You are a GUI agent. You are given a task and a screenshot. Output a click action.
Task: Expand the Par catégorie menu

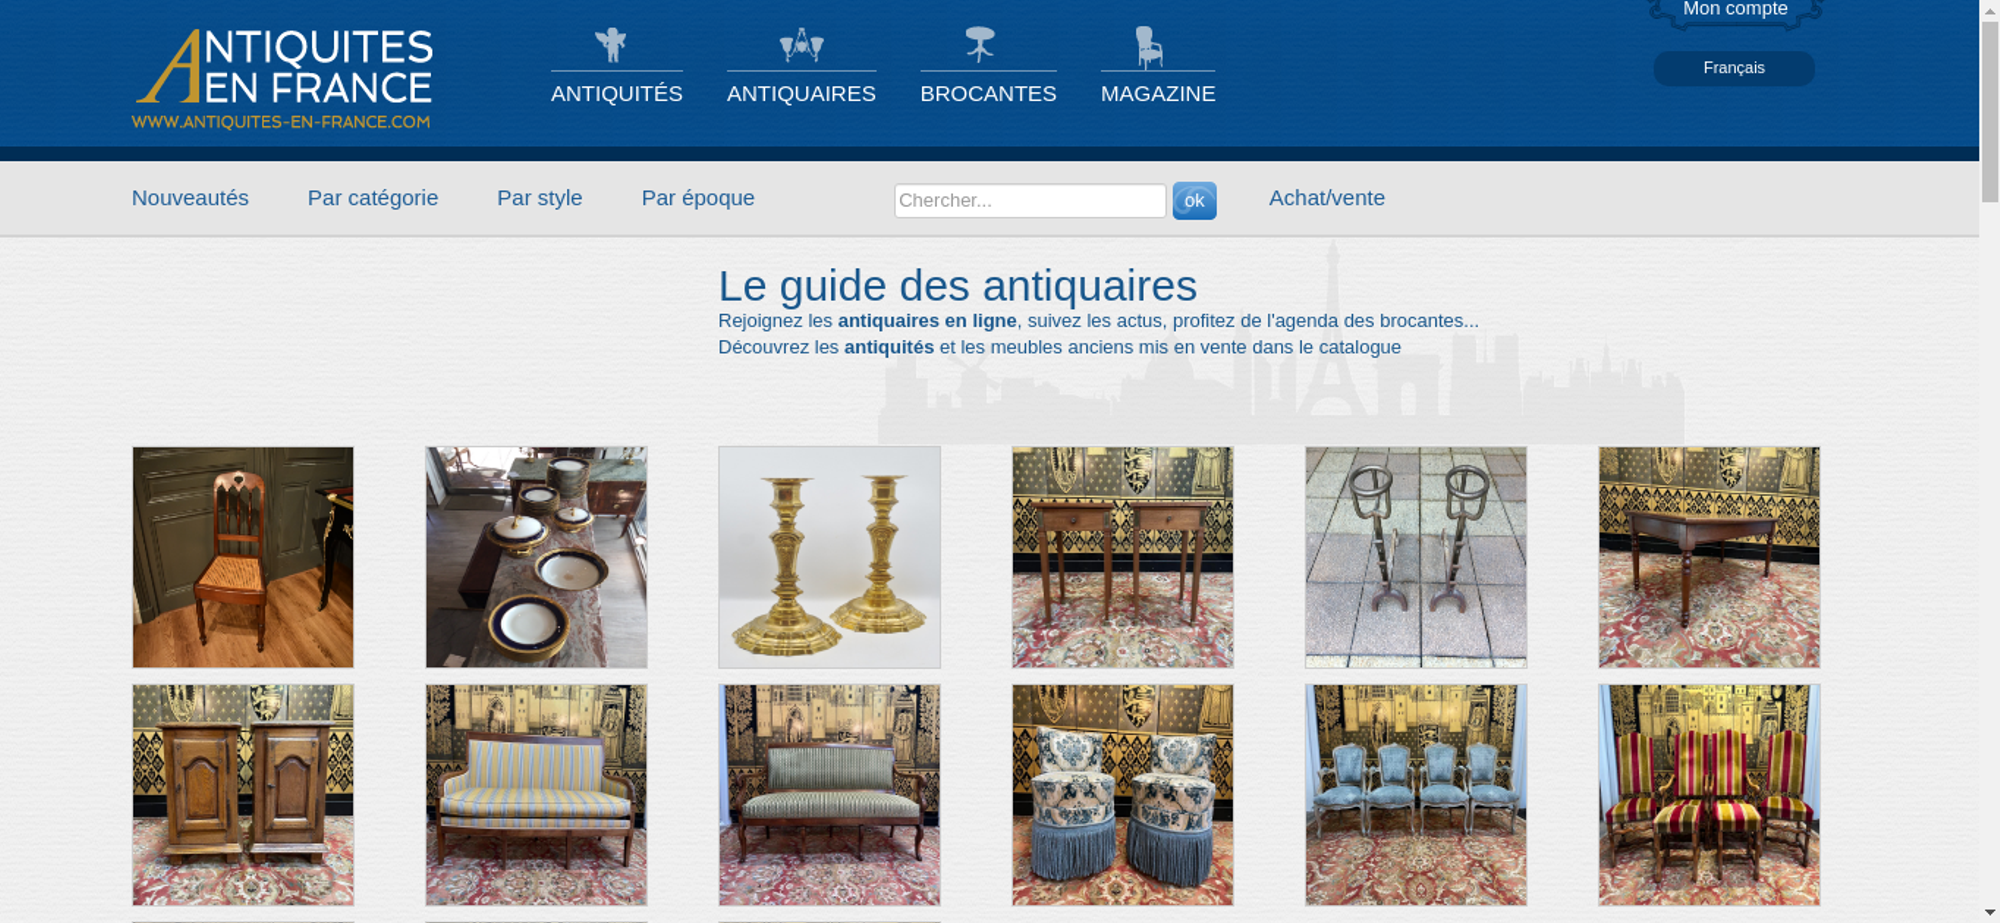coord(373,198)
